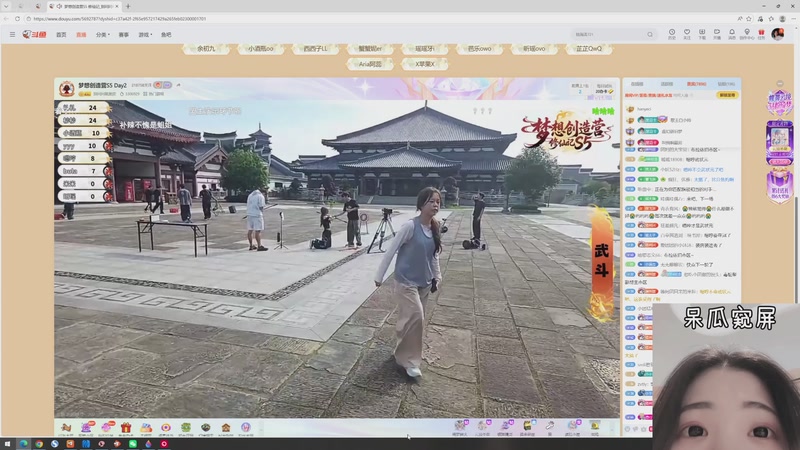The width and height of the screenshot is (800, 450).
Task: Click the video player stream
Action: [337, 259]
